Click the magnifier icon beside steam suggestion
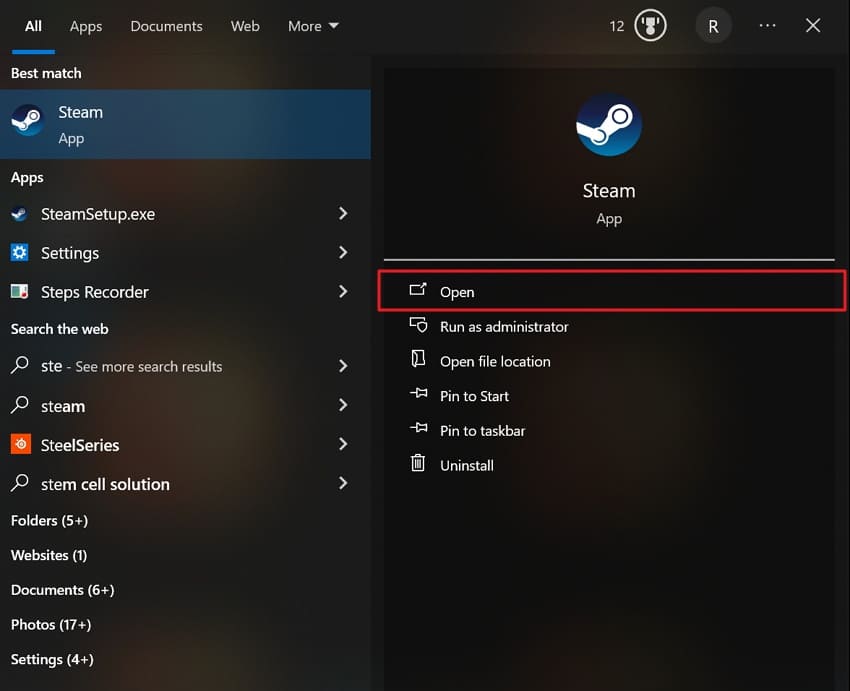850x691 pixels. (20, 406)
